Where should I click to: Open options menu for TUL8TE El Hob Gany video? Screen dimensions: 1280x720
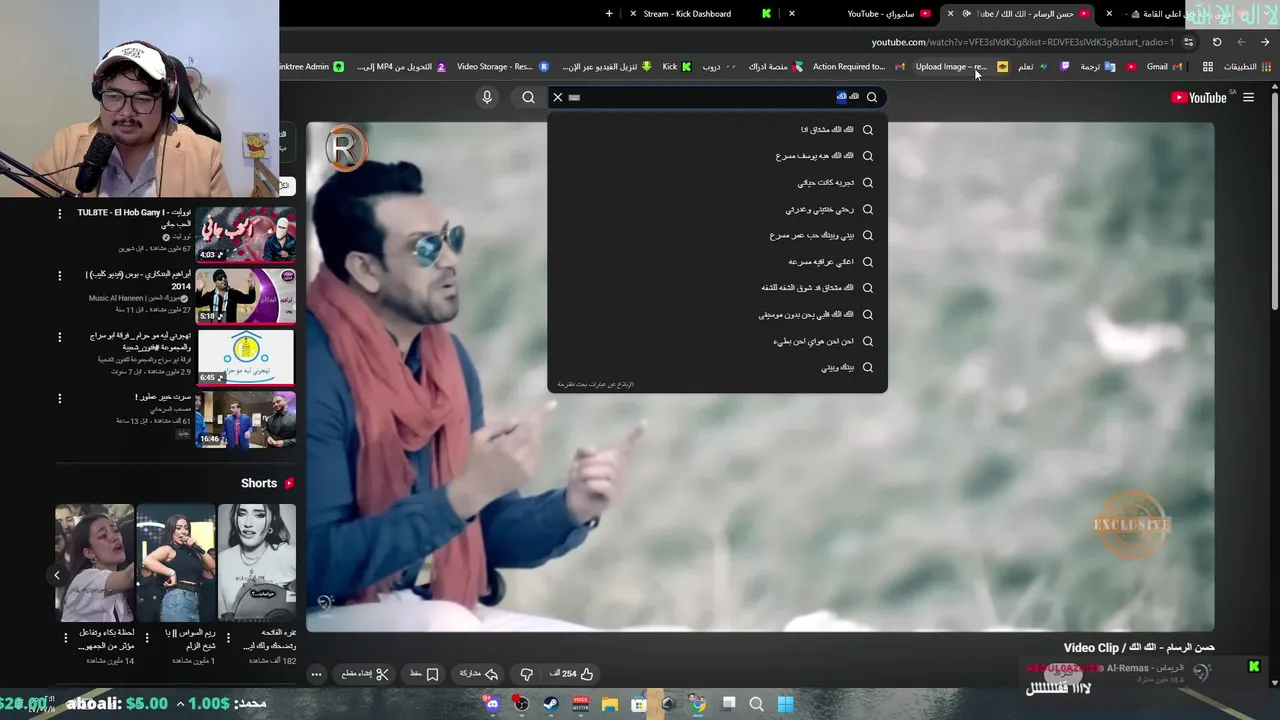tap(59, 214)
